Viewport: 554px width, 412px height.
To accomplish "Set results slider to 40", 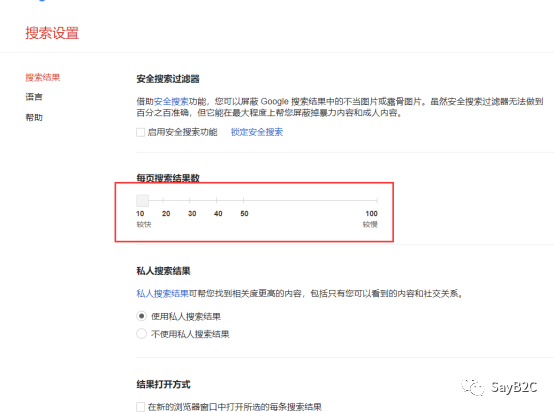I will [x=216, y=200].
